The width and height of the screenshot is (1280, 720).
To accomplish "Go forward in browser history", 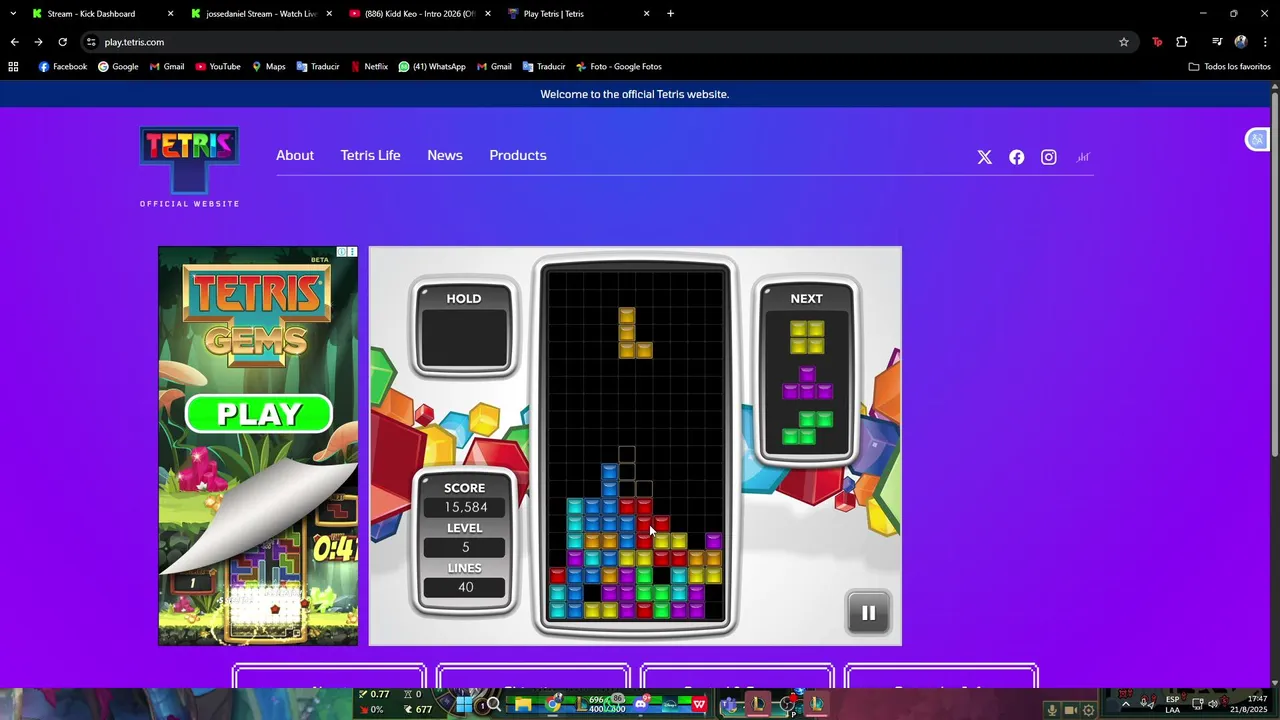I will click(38, 42).
